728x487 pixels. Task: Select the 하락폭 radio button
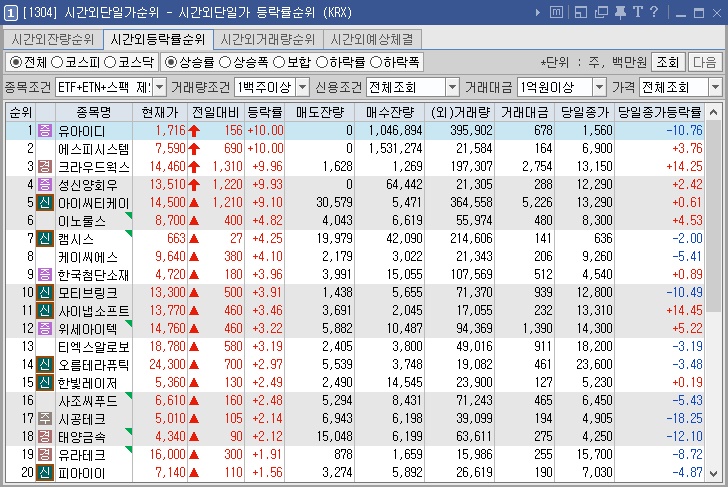[376, 62]
